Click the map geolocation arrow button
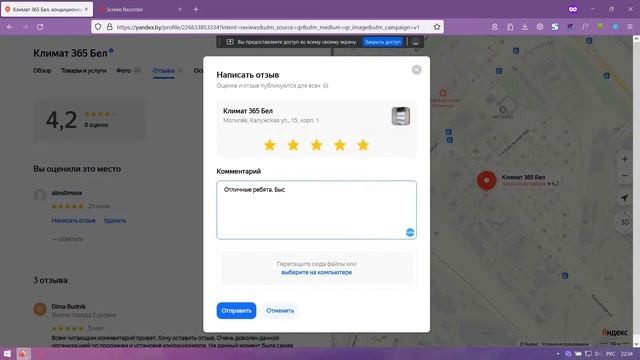The height and width of the screenshot is (360, 640). coord(624,198)
